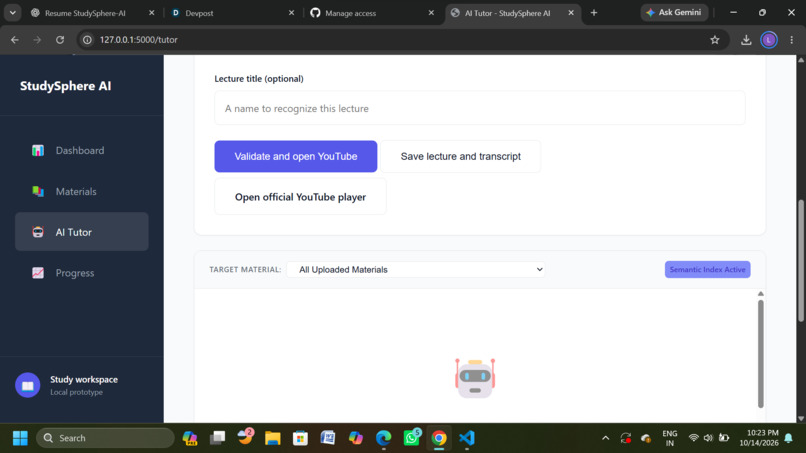Click the ENG IN language indicator

tap(670, 438)
